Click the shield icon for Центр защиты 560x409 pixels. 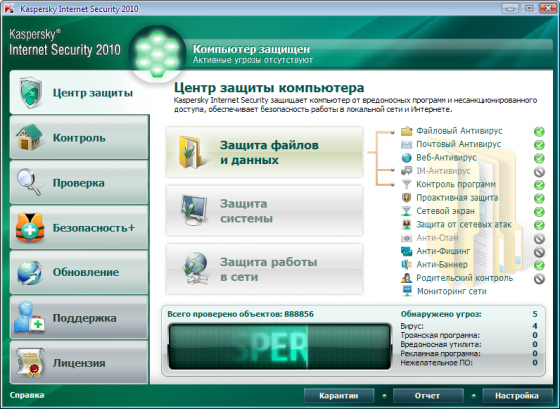coord(31,93)
